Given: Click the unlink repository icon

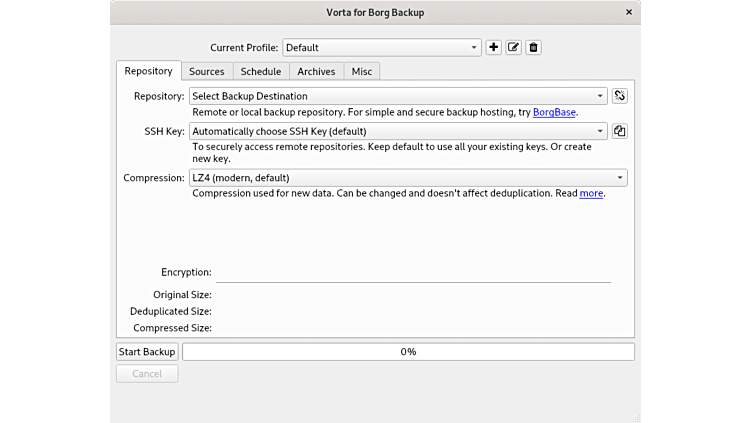Looking at the screenshot, I should coord(619,96).
